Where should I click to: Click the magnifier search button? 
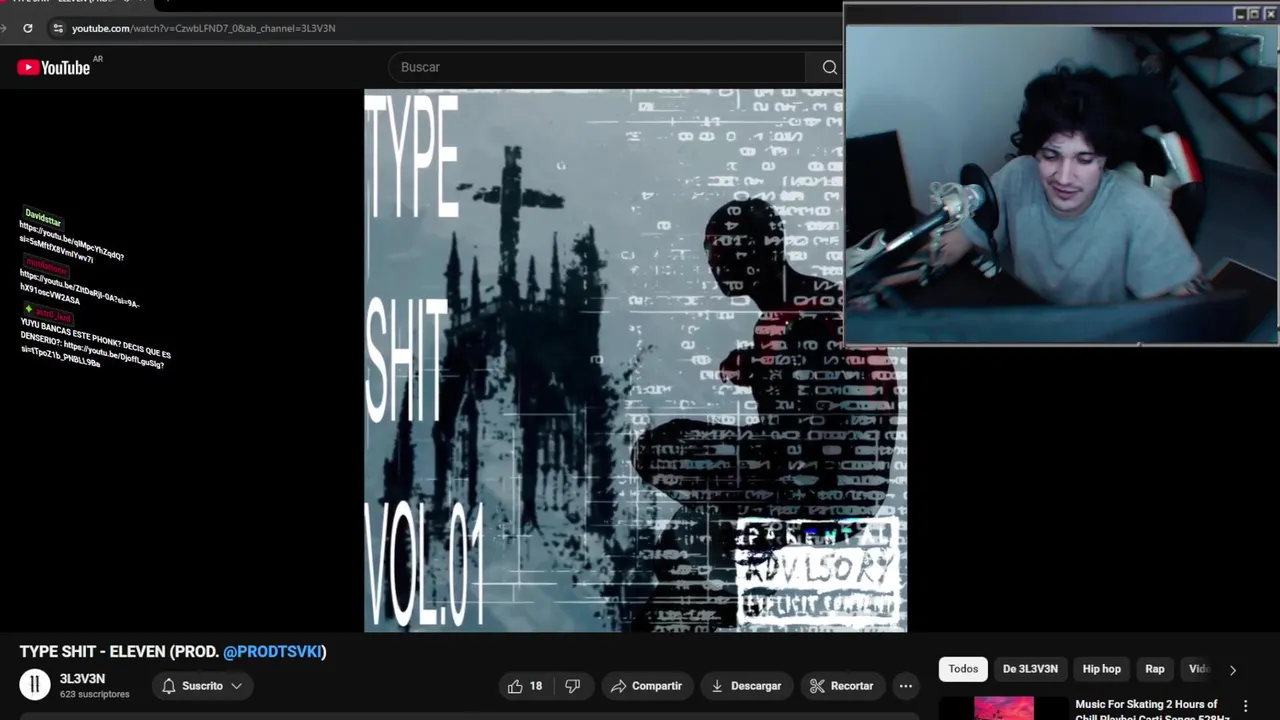pos(829,67)
